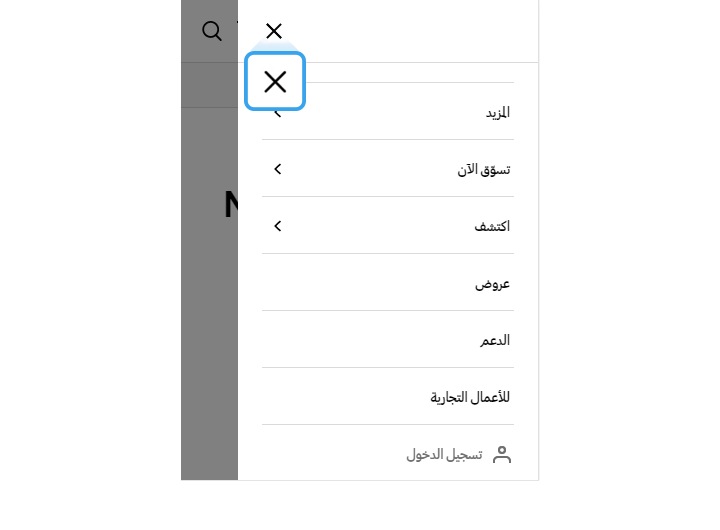Select the تسوق الآن menu entry
Viewport: 720px width, 530px height.
tap(484, 169)
